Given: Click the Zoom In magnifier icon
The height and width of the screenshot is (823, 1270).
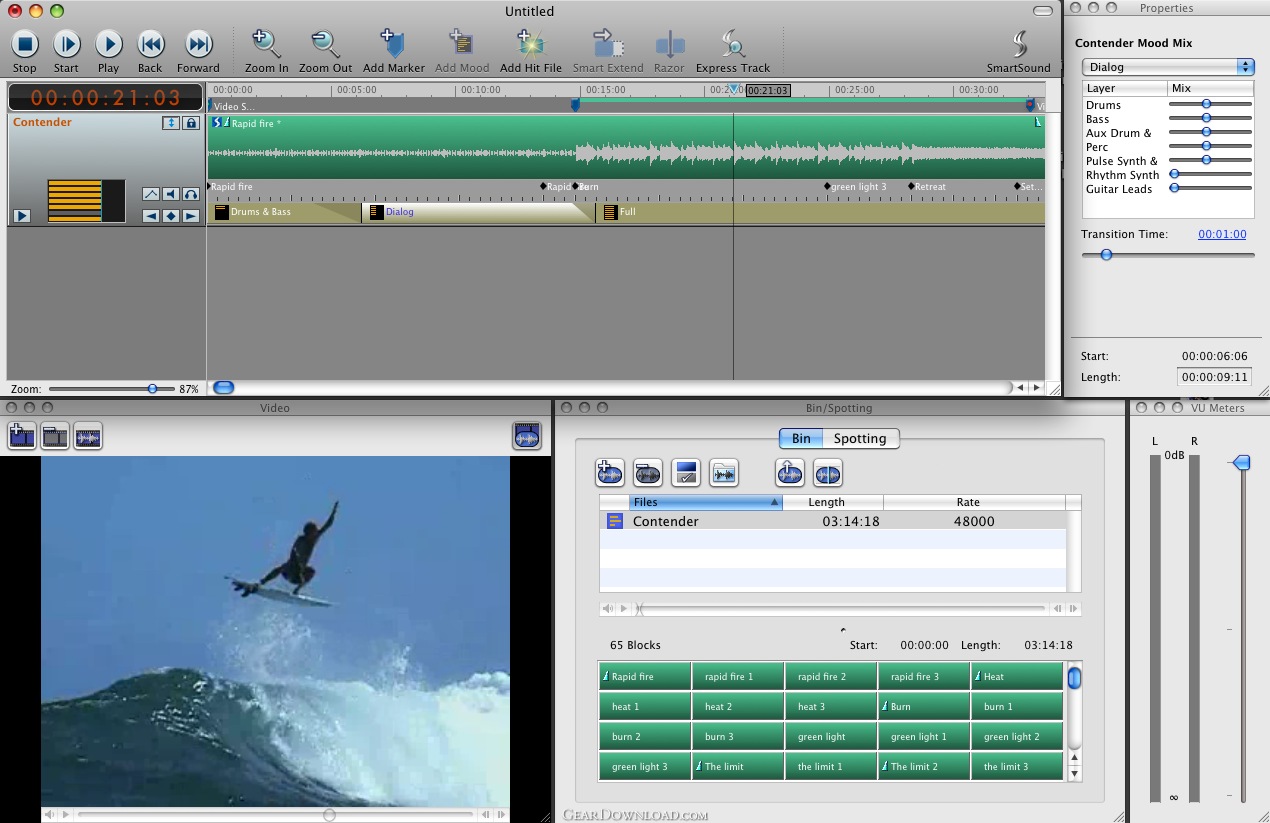Looking at the screenshot, I should point(266,44).
